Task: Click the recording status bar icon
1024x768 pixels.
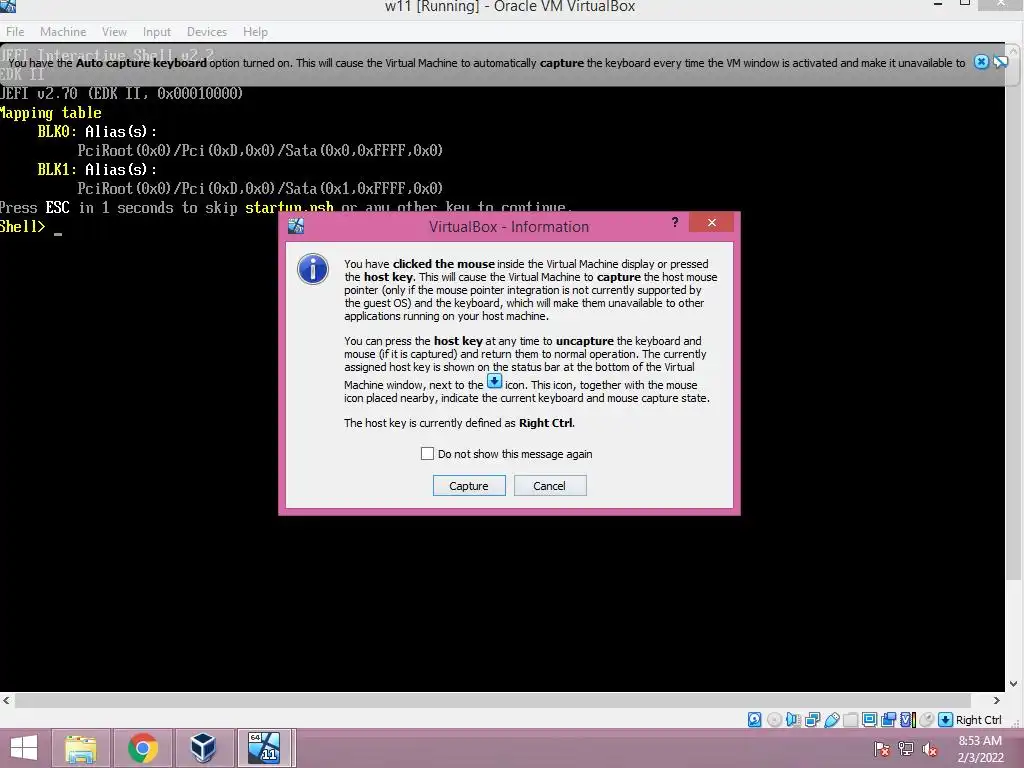Action: [x=888, y=720]
